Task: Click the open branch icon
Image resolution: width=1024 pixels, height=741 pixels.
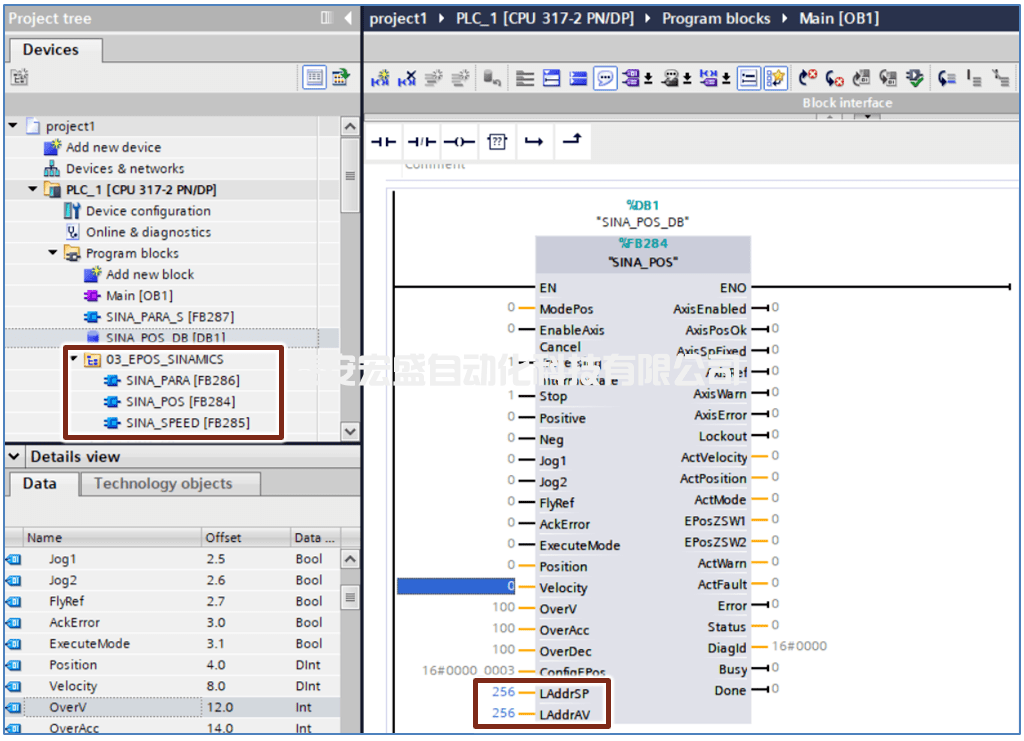Action: tap(534, 142)
